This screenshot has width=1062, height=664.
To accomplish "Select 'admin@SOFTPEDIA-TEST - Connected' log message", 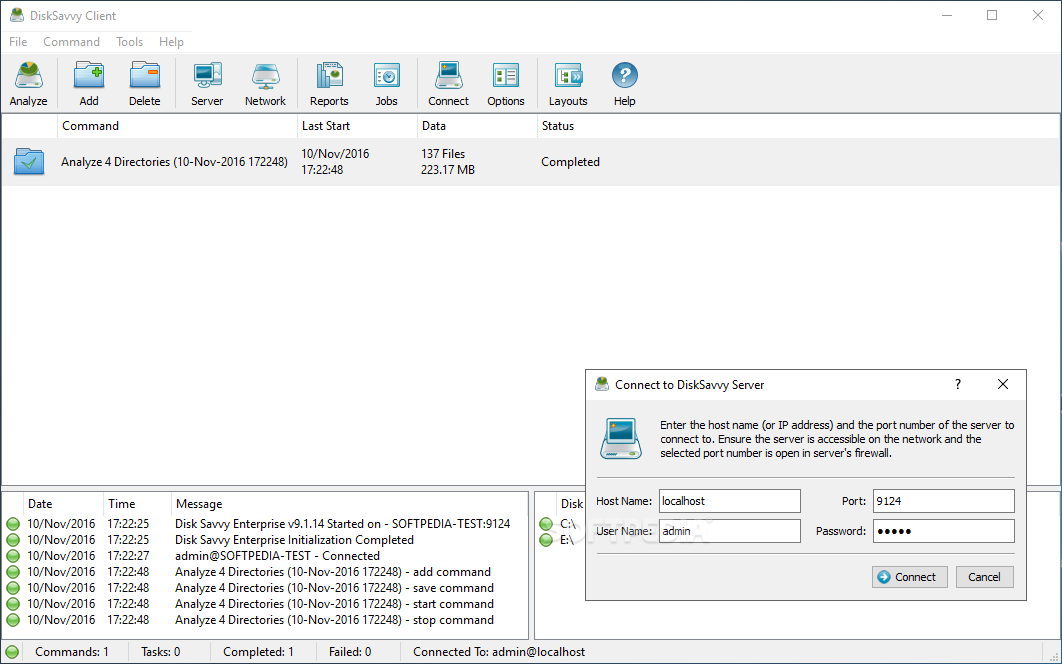I will click(x=277, y=556).
